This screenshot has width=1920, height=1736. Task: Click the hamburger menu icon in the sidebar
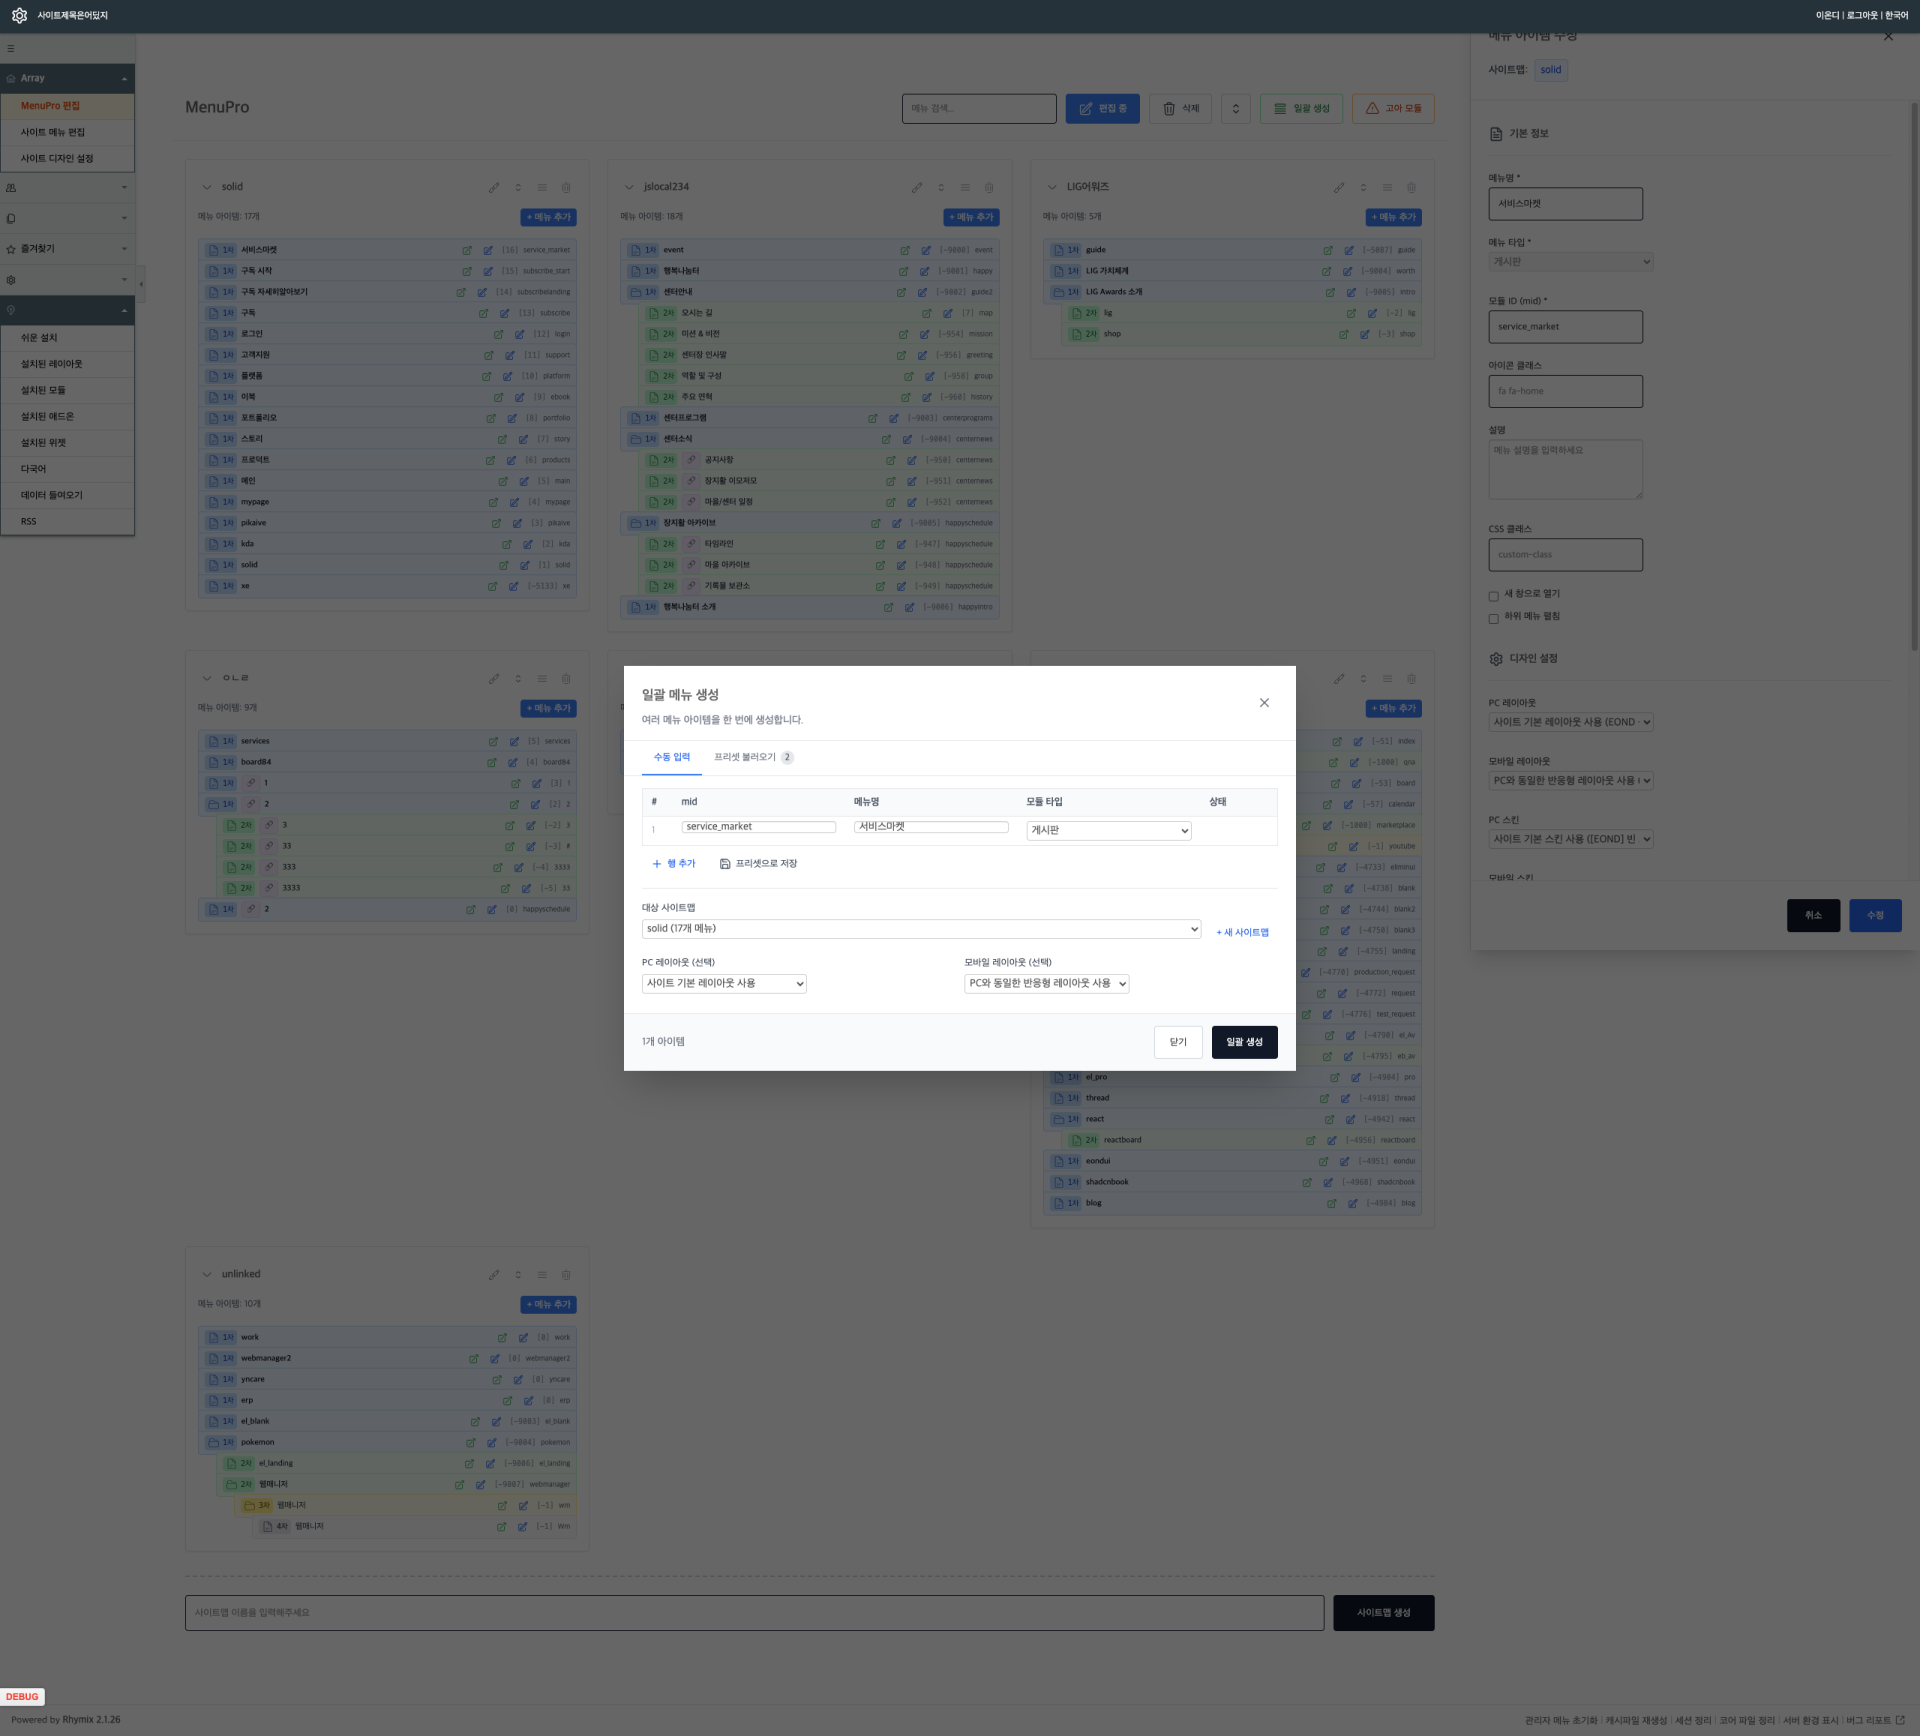point(11,49)
